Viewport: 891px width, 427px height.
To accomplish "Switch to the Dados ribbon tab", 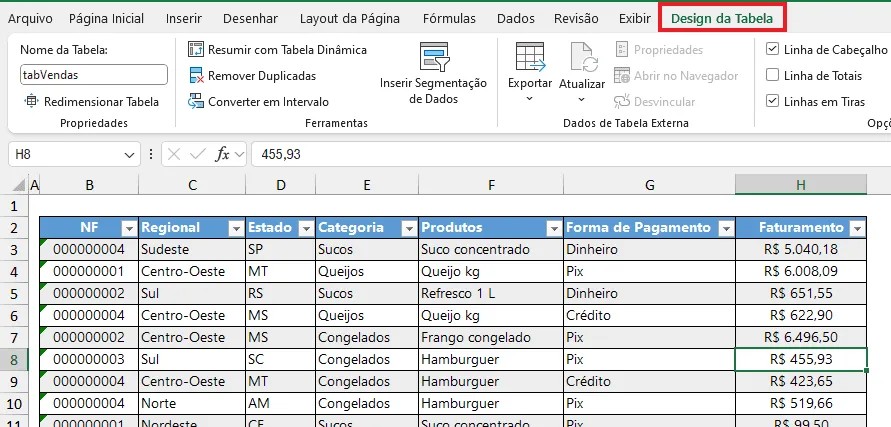I will pos(516,18).
